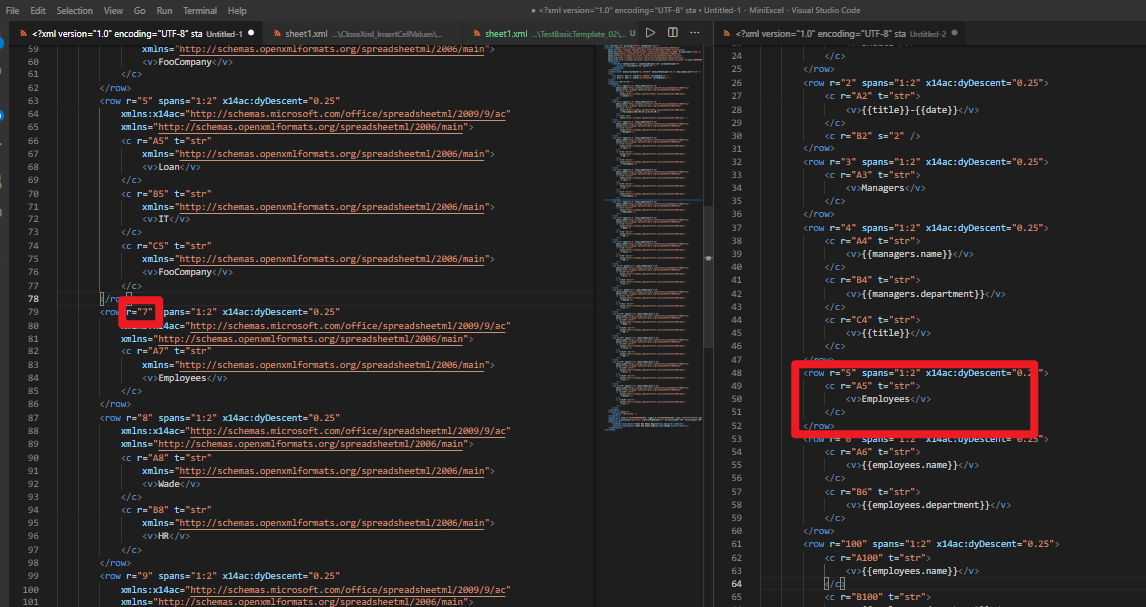
Task: Follow the microsoft.com URL on line 100
Action: click(346, 589)
